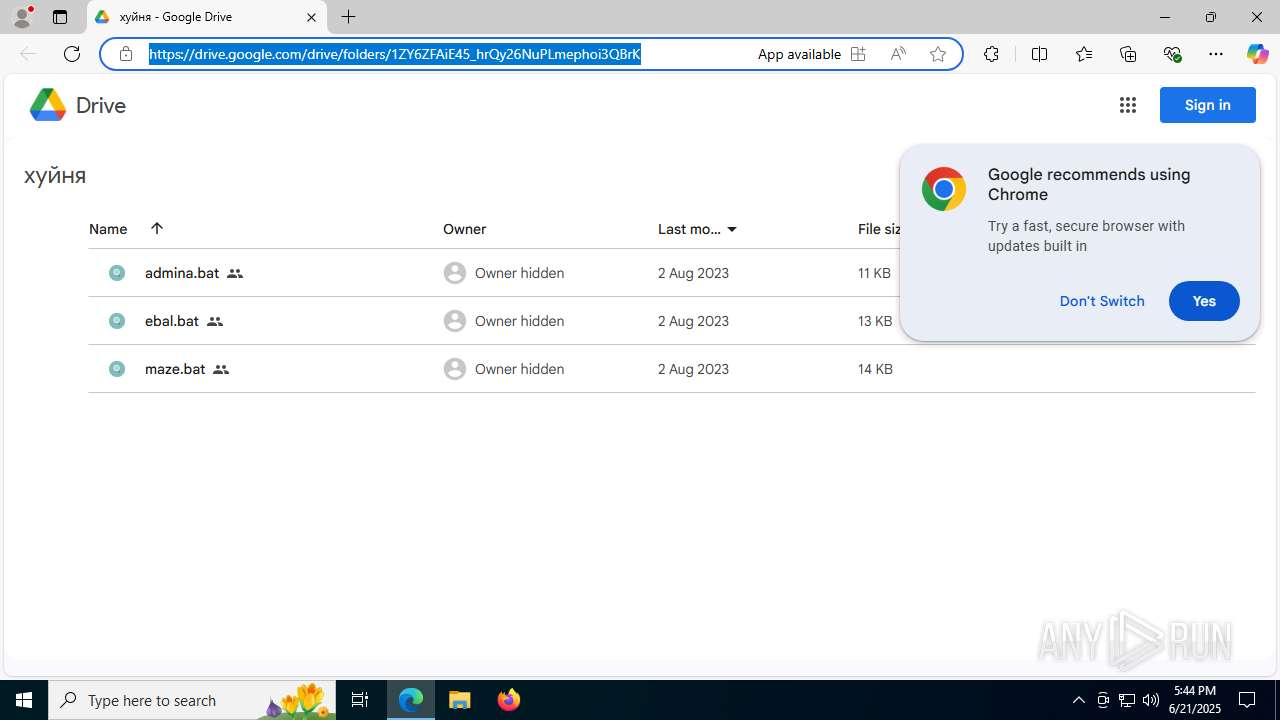Sign in to Google Drive
The height and width of the screenshot is (720, 1280).
click(1208, 105)
